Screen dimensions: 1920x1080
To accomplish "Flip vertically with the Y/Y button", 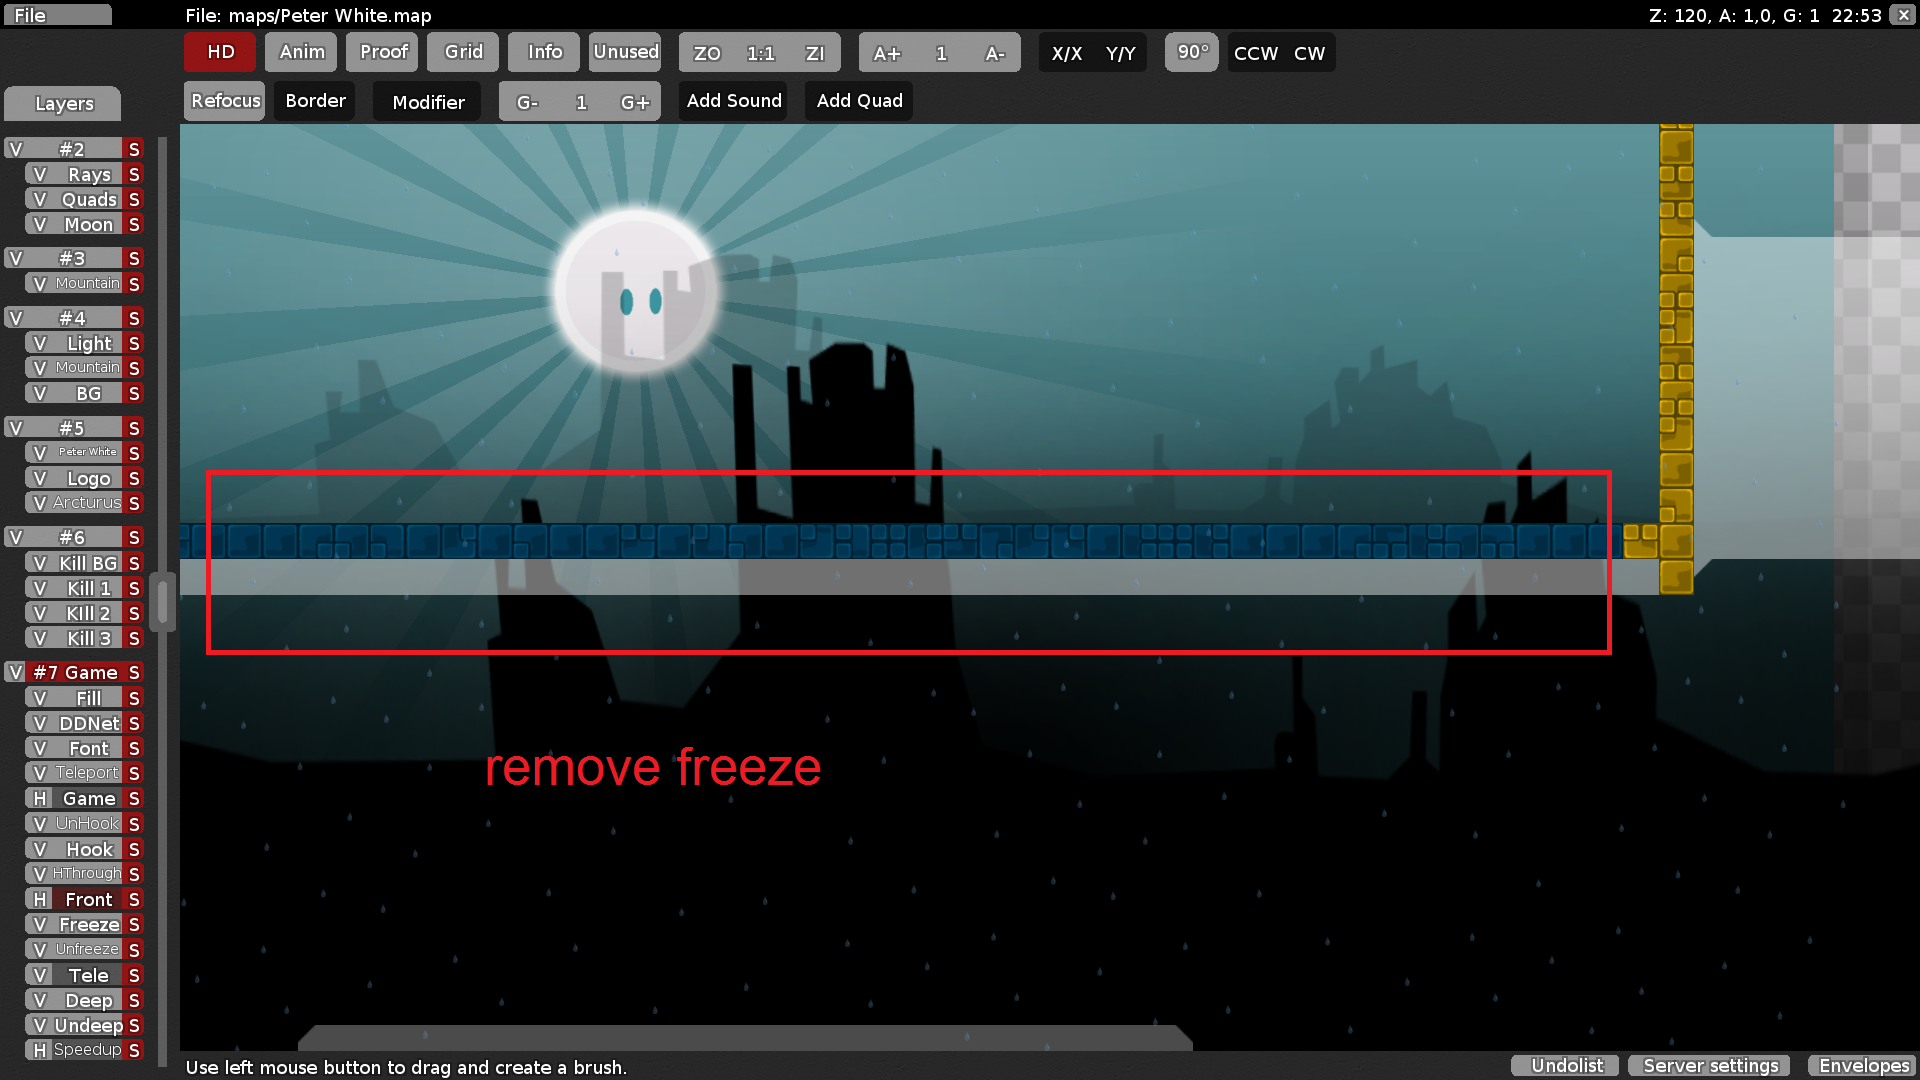I will click(x=1120, y=53).
